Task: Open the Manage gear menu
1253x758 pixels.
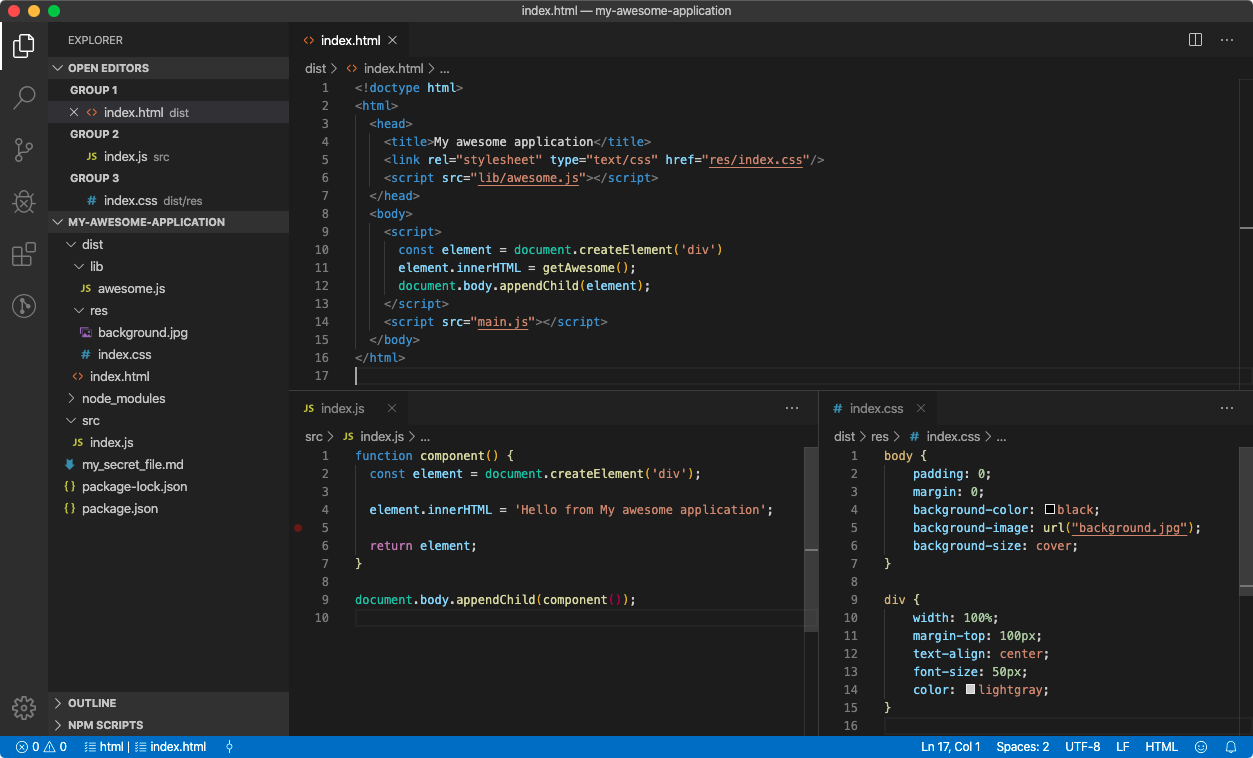Action: [x=23, y=705]
